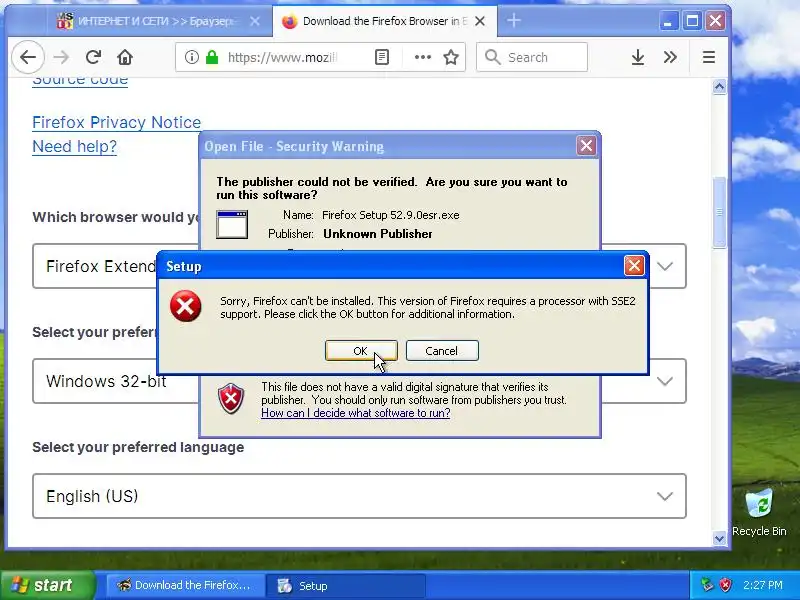Viewport: 800px width, 600px height.
Task: Click the browser forward arrow
Action: (x=61, y=57)
